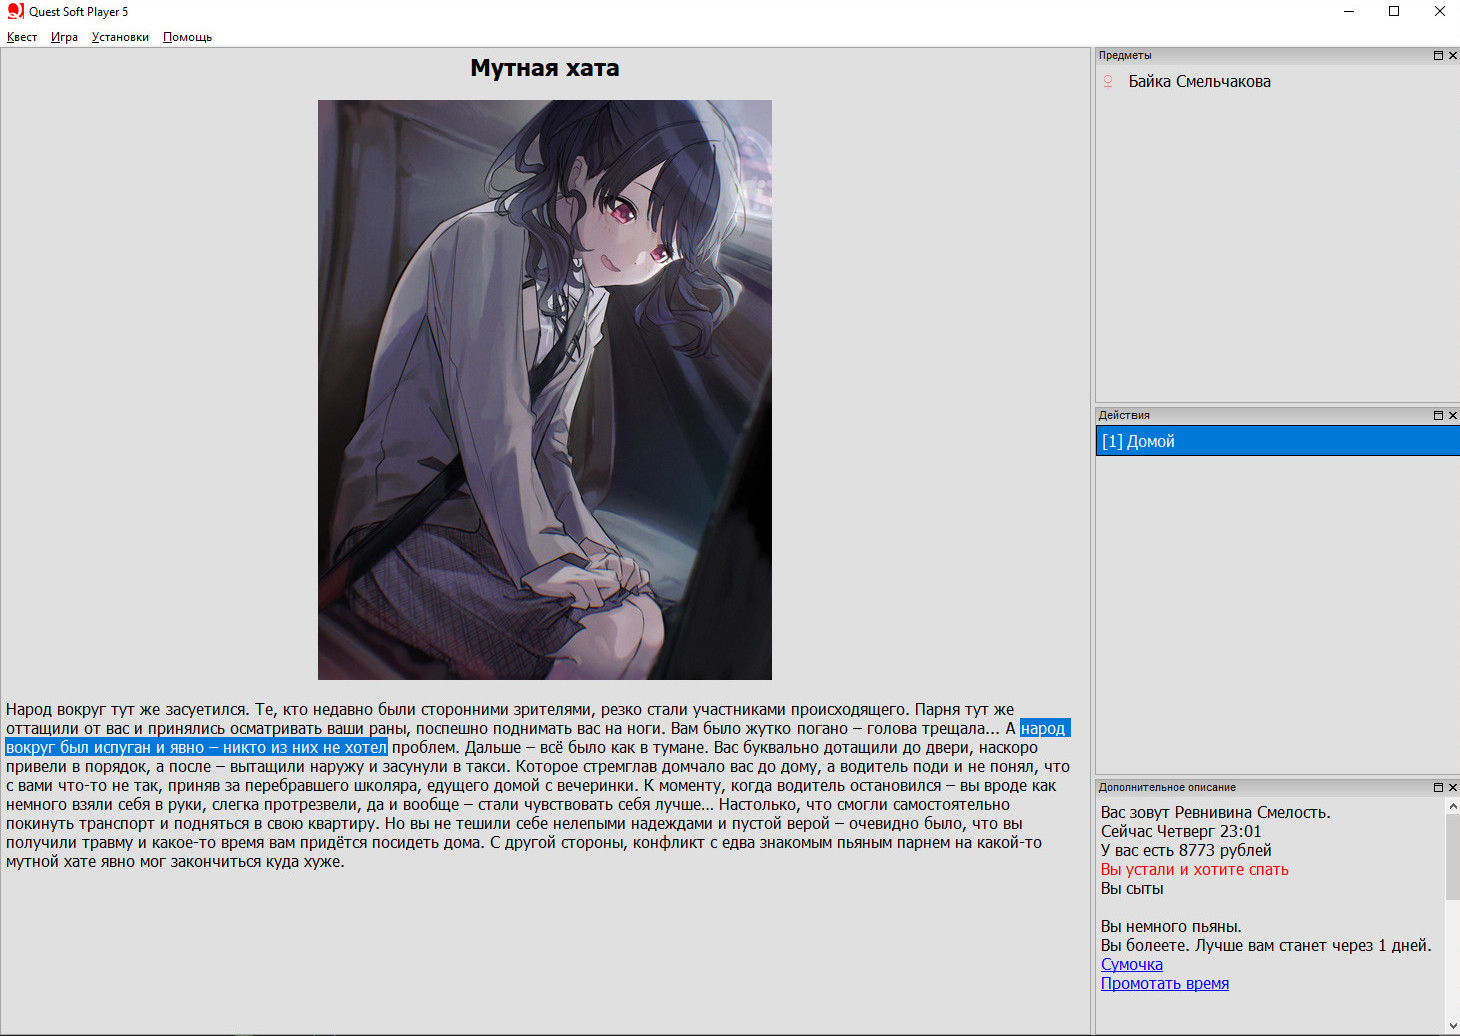Viewport: 1460px width, 1036px height.
Task: Click the Действия panel title
Action: (1124, 415)
